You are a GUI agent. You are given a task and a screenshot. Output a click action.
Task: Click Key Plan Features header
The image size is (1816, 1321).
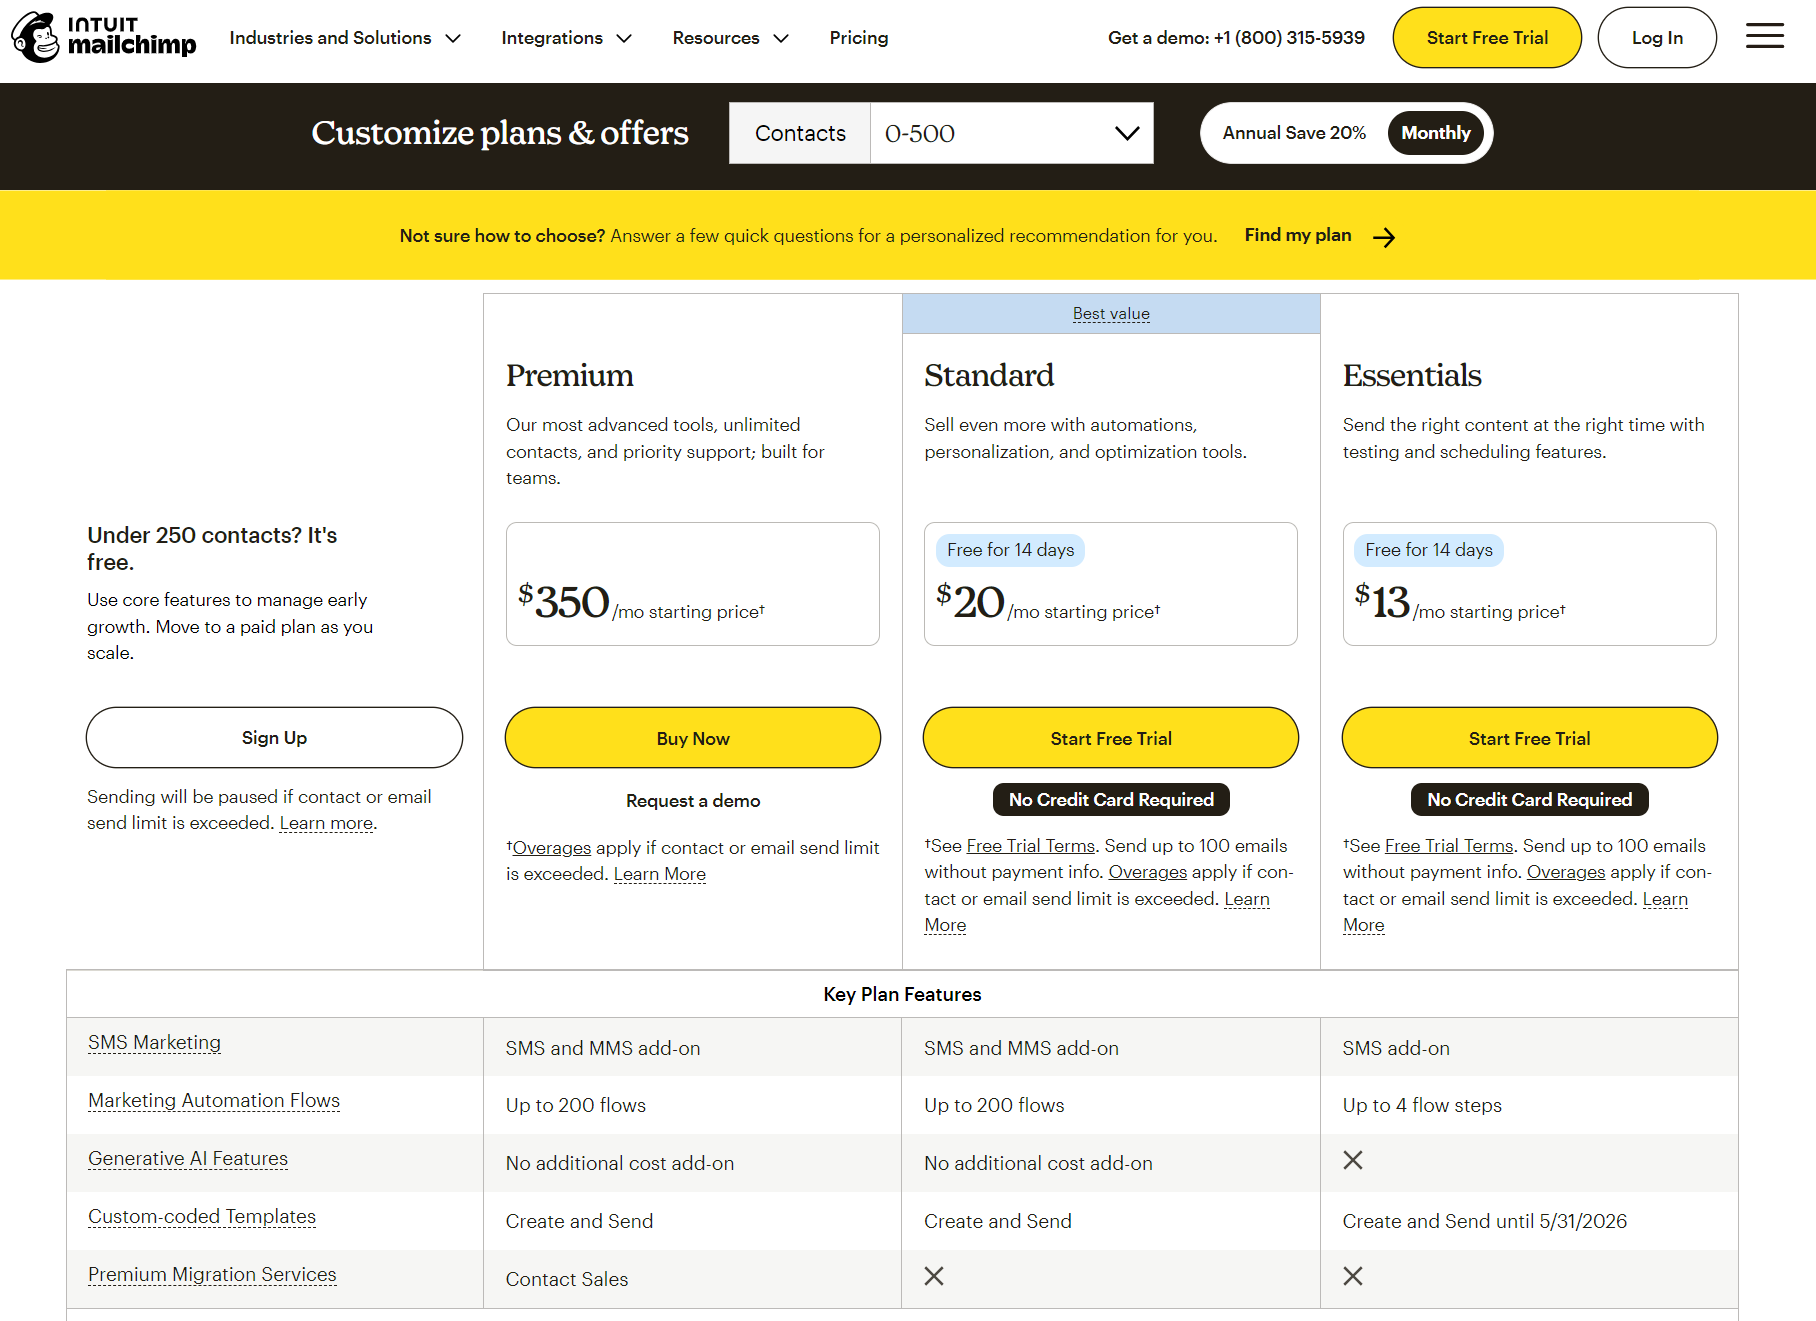click(x=902, y=995)
